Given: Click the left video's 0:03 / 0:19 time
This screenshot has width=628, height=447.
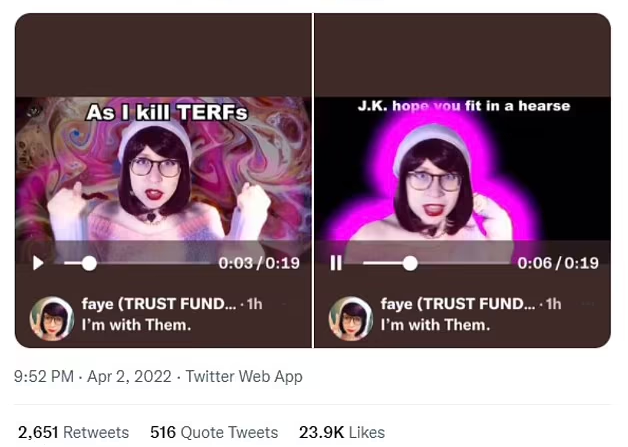Looking at the screenshot, I should click(259, 263).
